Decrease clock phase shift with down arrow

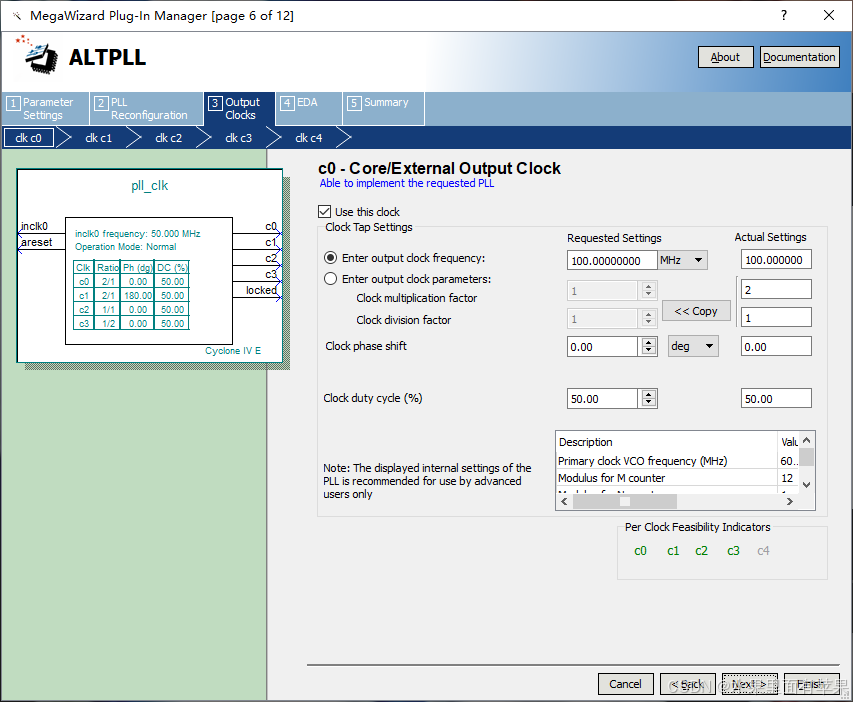pos(648,350)
